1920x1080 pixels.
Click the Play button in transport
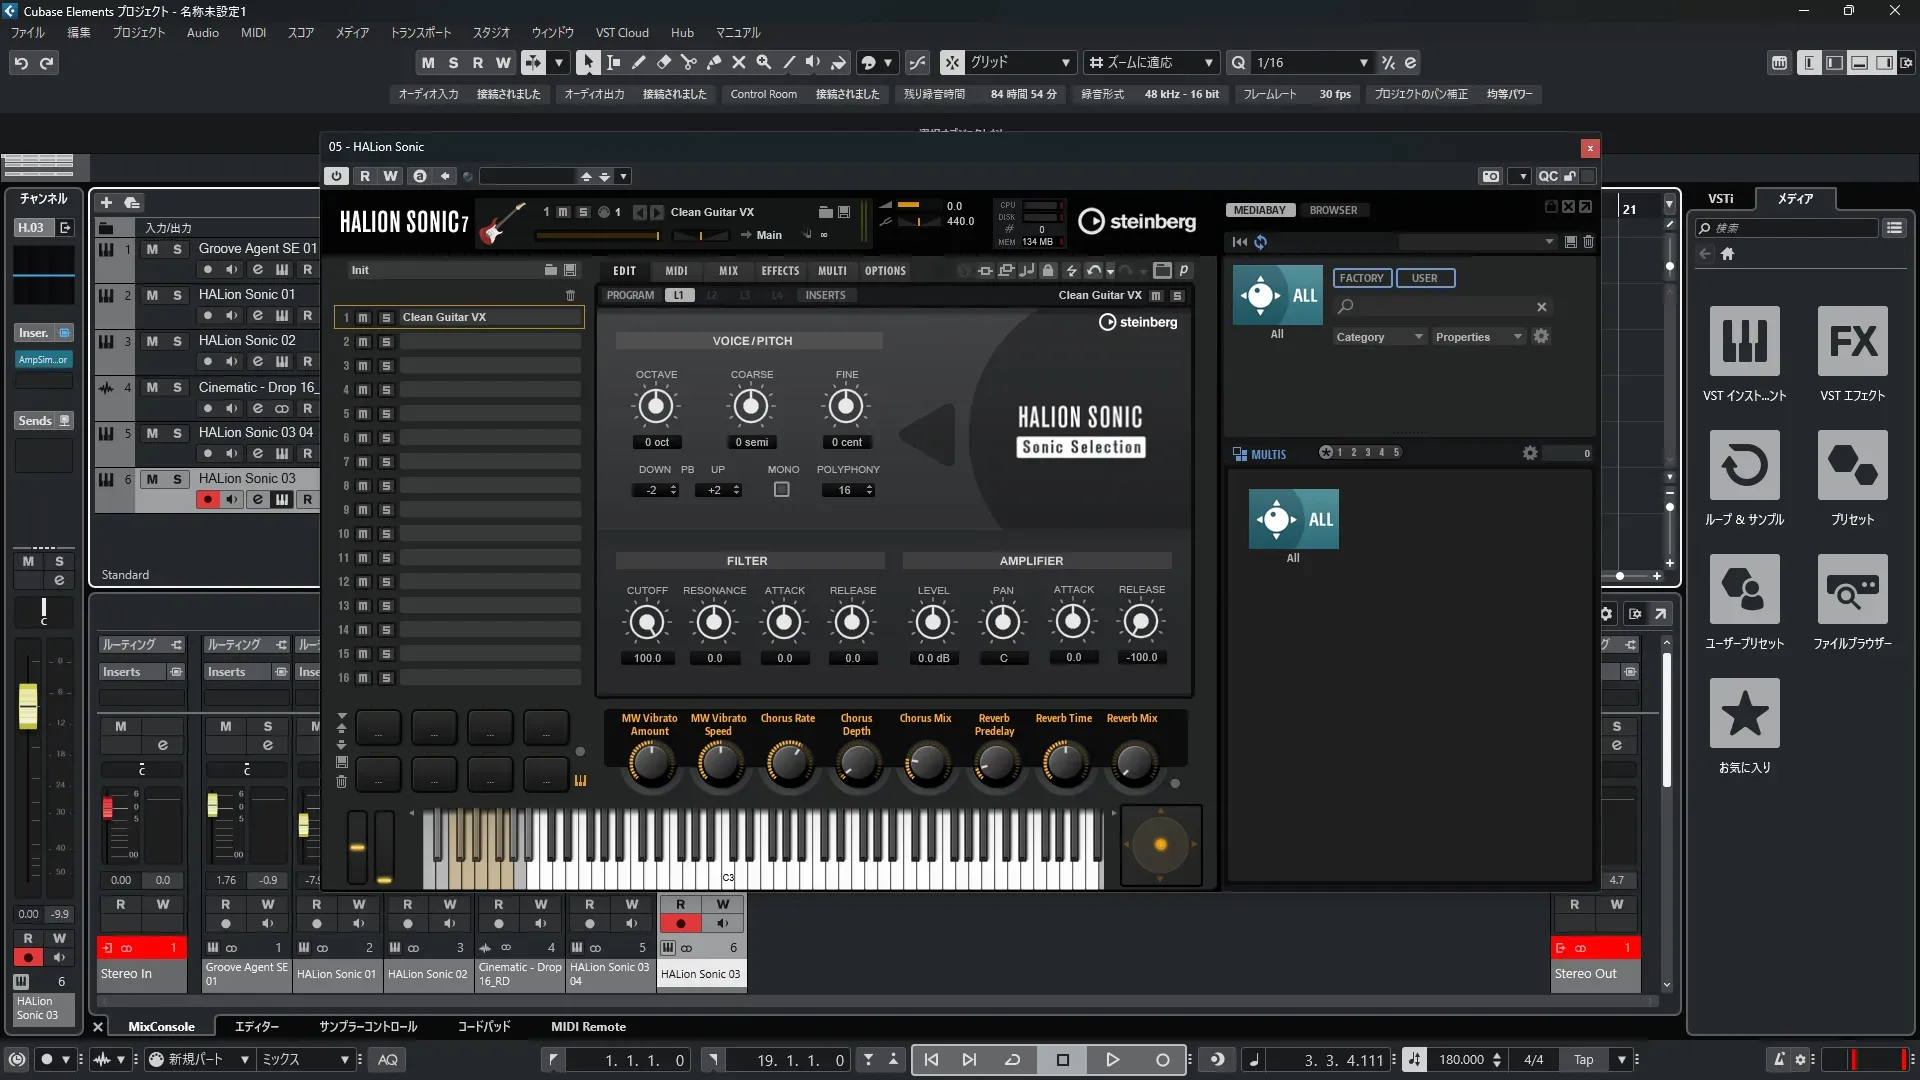(1112, 1060)
